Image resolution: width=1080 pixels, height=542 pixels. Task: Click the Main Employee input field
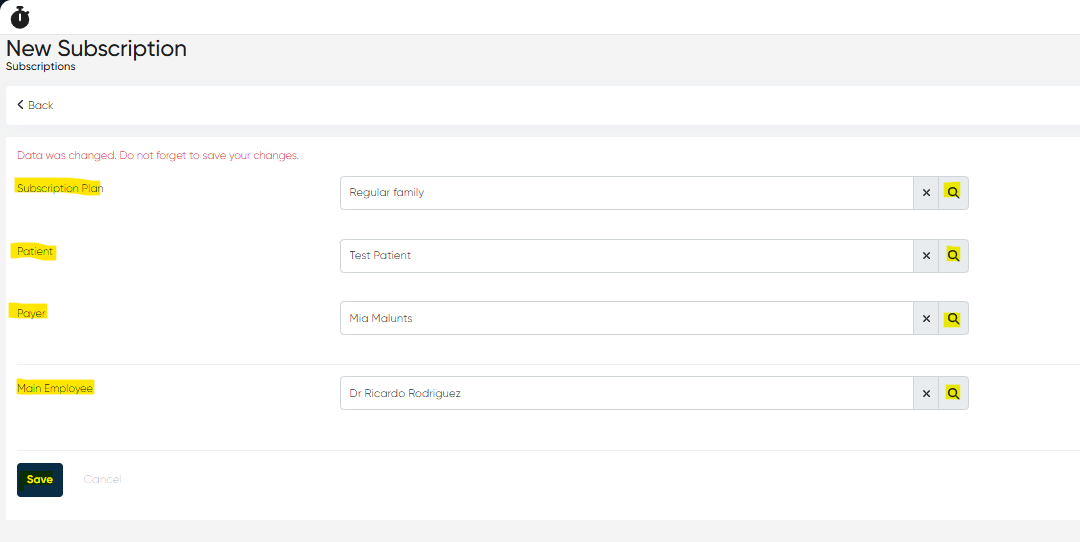(x=626, y=394)
